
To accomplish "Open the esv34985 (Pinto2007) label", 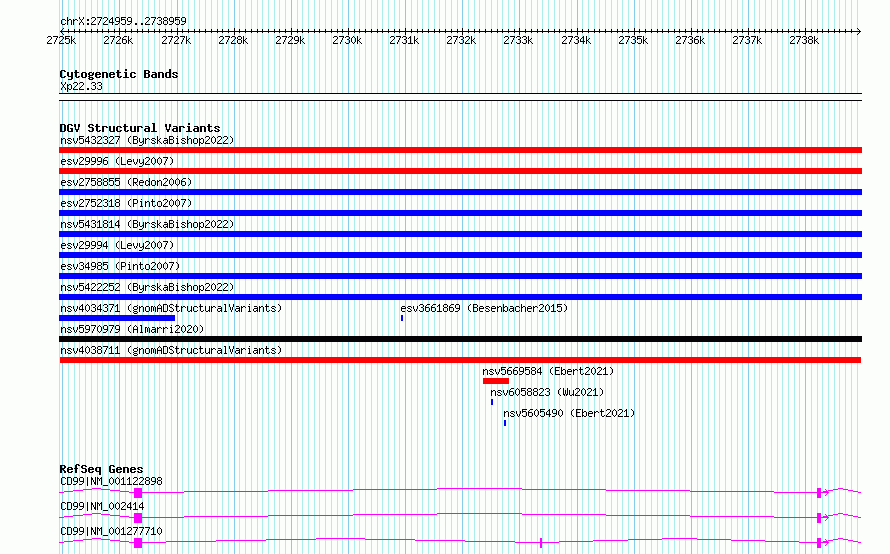I will click(x=120, y=266).
